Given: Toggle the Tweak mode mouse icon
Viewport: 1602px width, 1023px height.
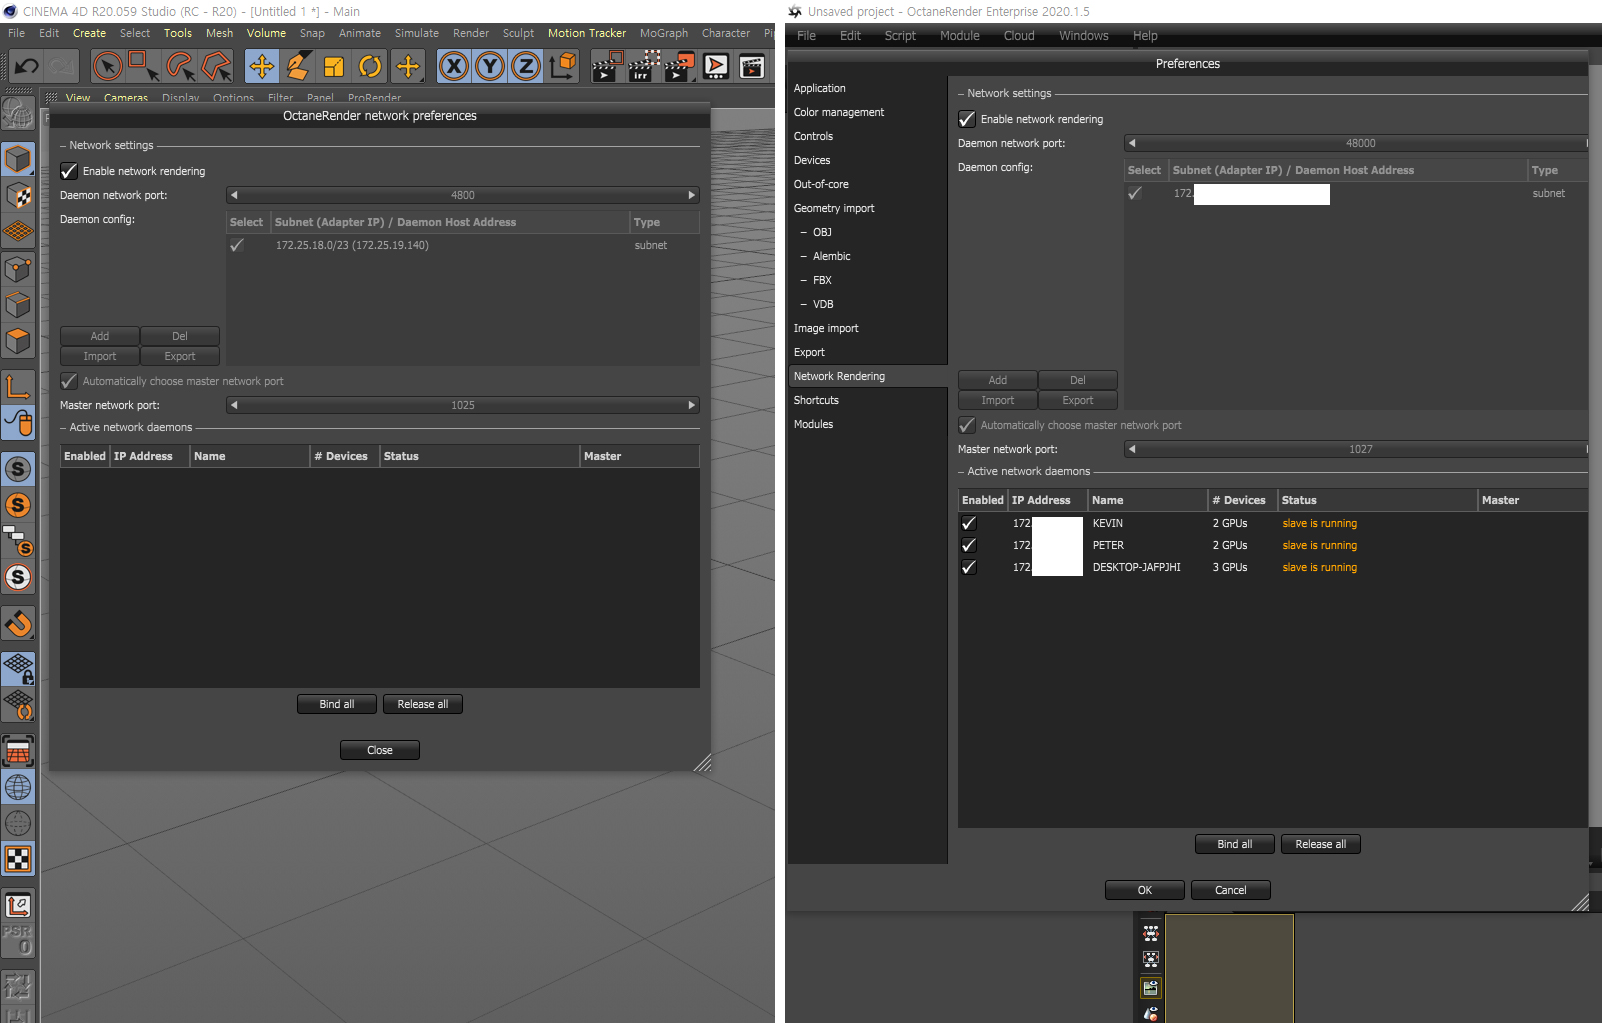Looking at the screenshot, I should [x=18, y=423].
